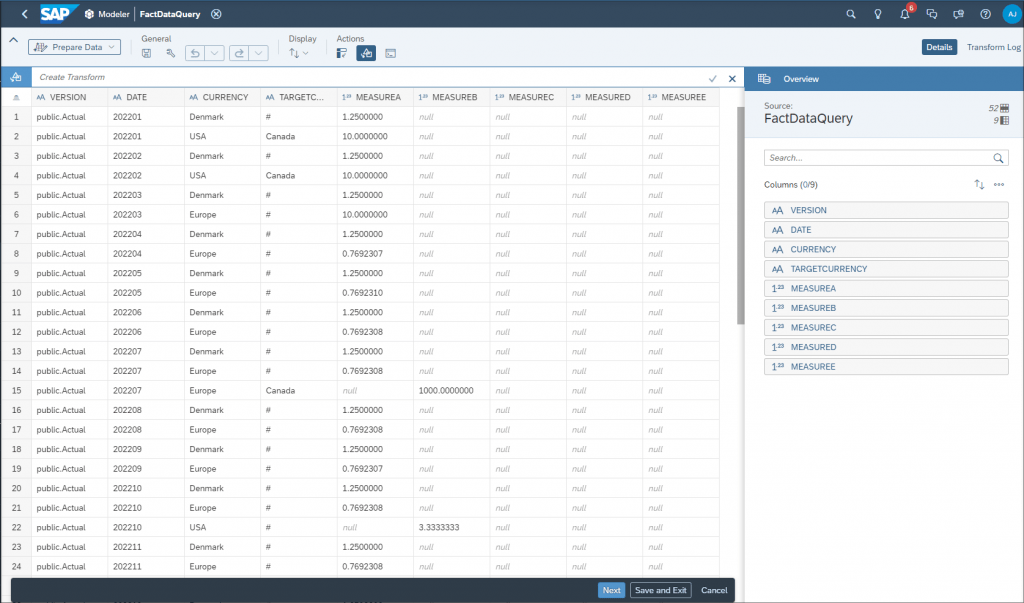Image resolution: width=1024 pixels, height=603 pixels.
Task: Open the Display sort dropdown
Action: tap(298, 54)
